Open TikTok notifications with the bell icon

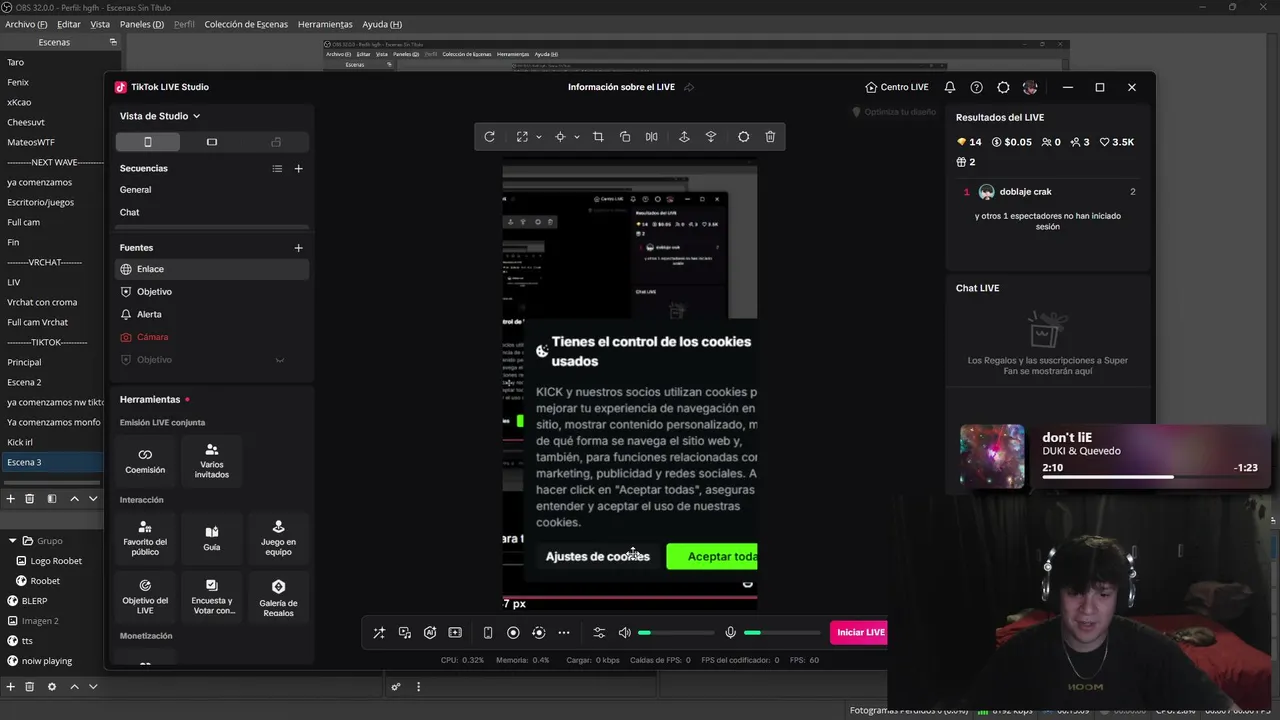950,87
